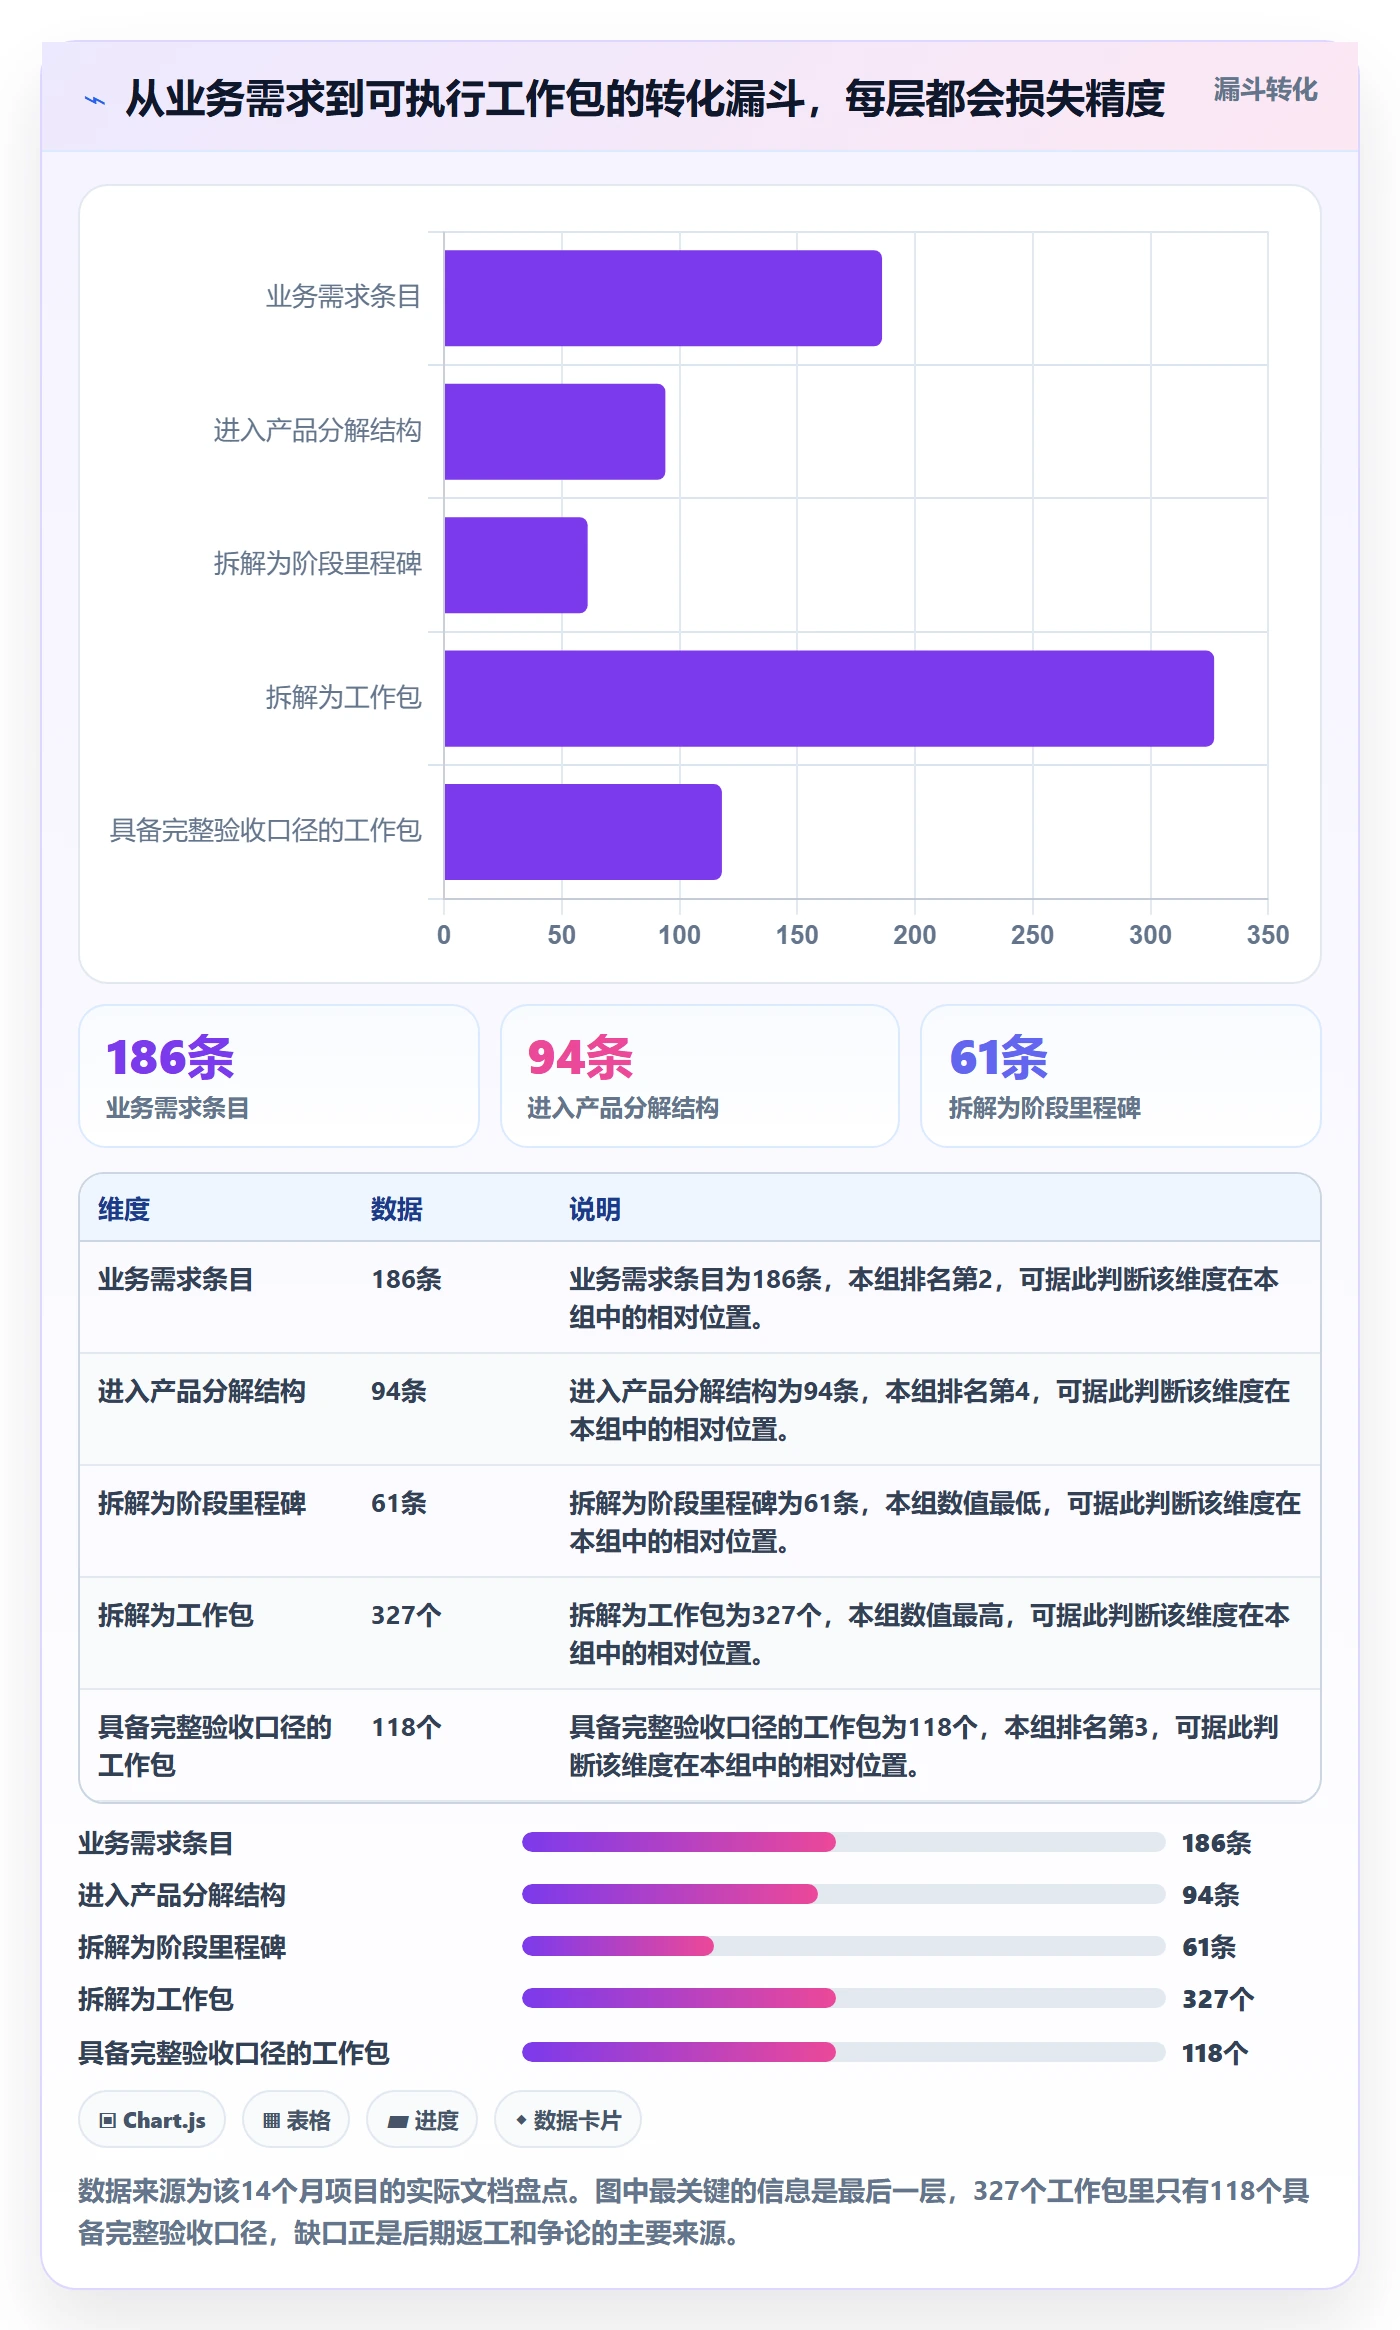Click the 具备完整验收口径的工作包 progress bar
Image resolution: width=1400 pixels, height=2330 pixels.
point(843,2052)
